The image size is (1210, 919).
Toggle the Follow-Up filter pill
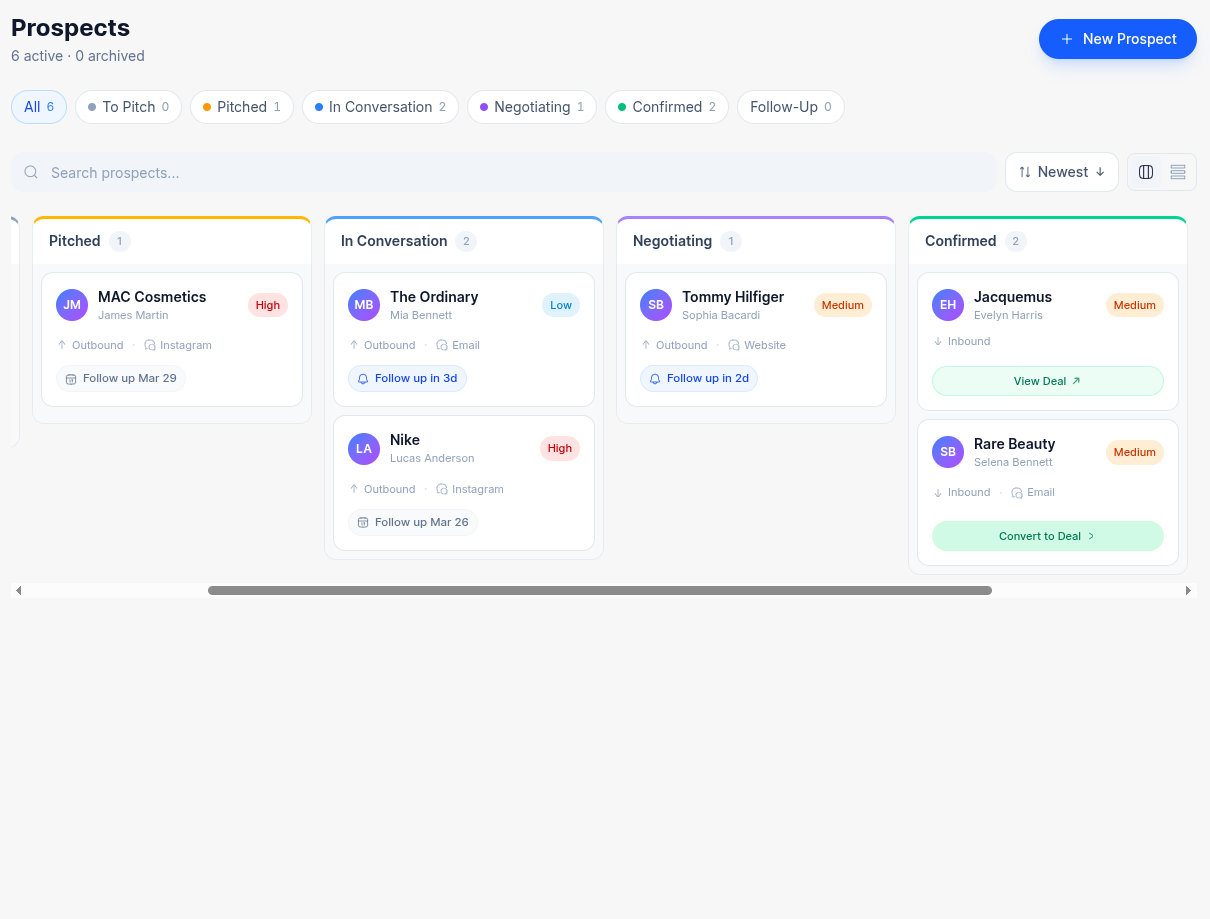coord(790,106)
